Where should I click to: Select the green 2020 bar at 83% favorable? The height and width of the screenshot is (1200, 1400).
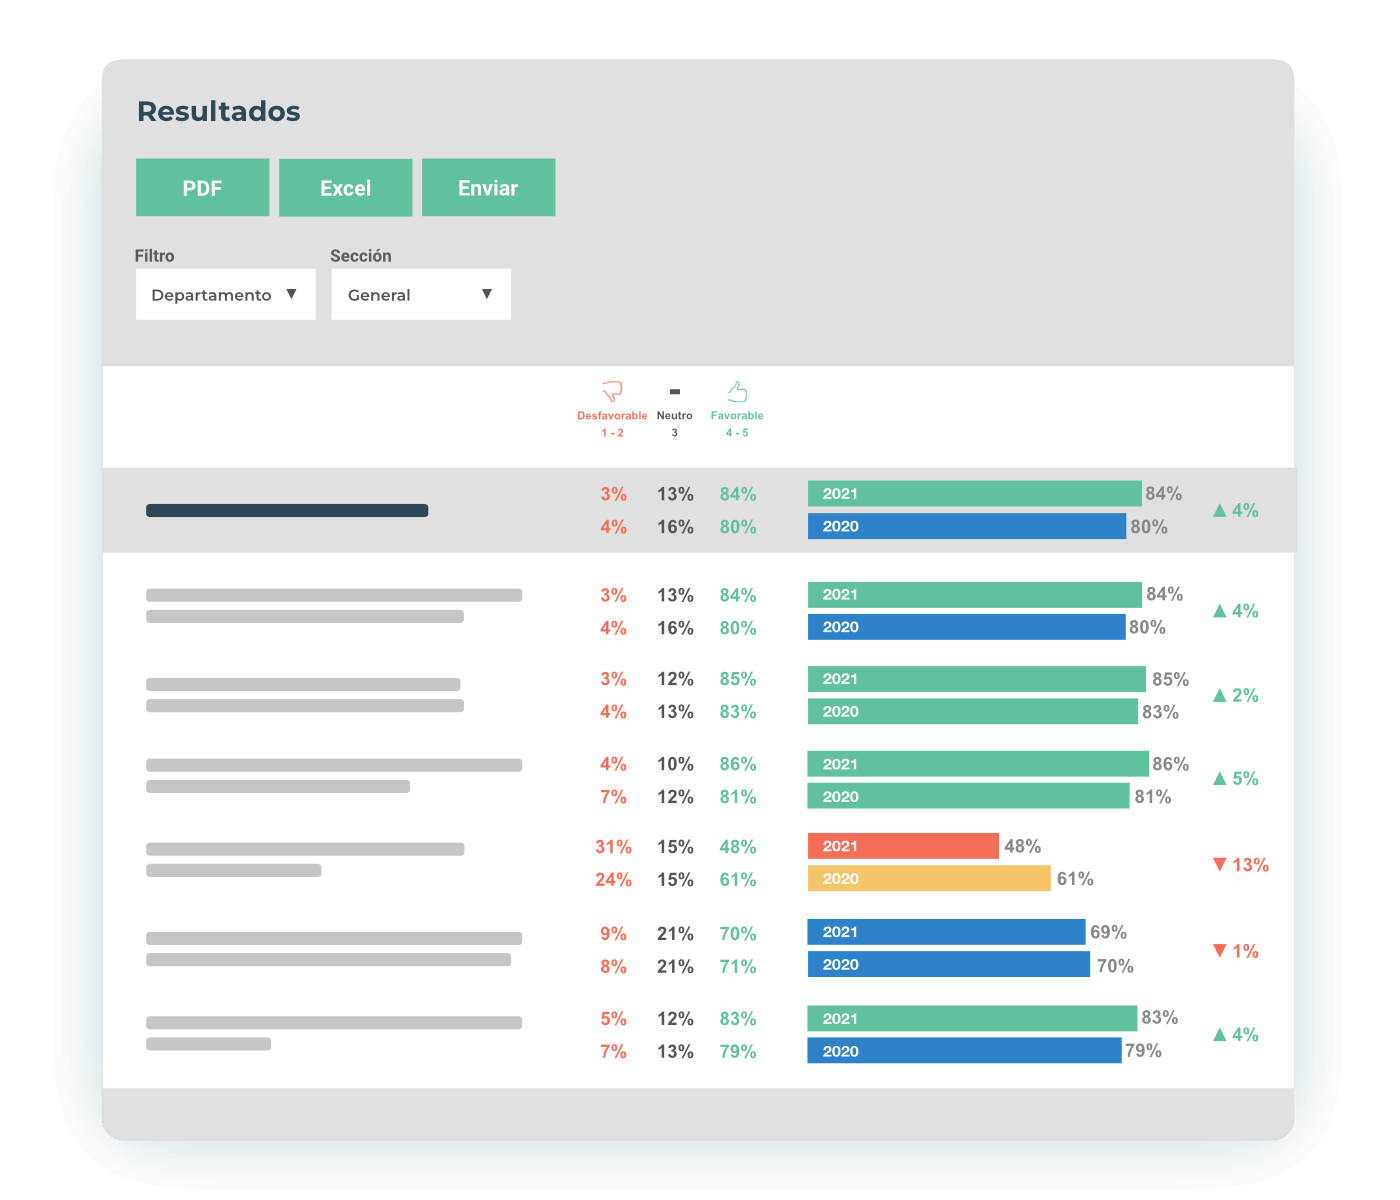tap(973, 711)
